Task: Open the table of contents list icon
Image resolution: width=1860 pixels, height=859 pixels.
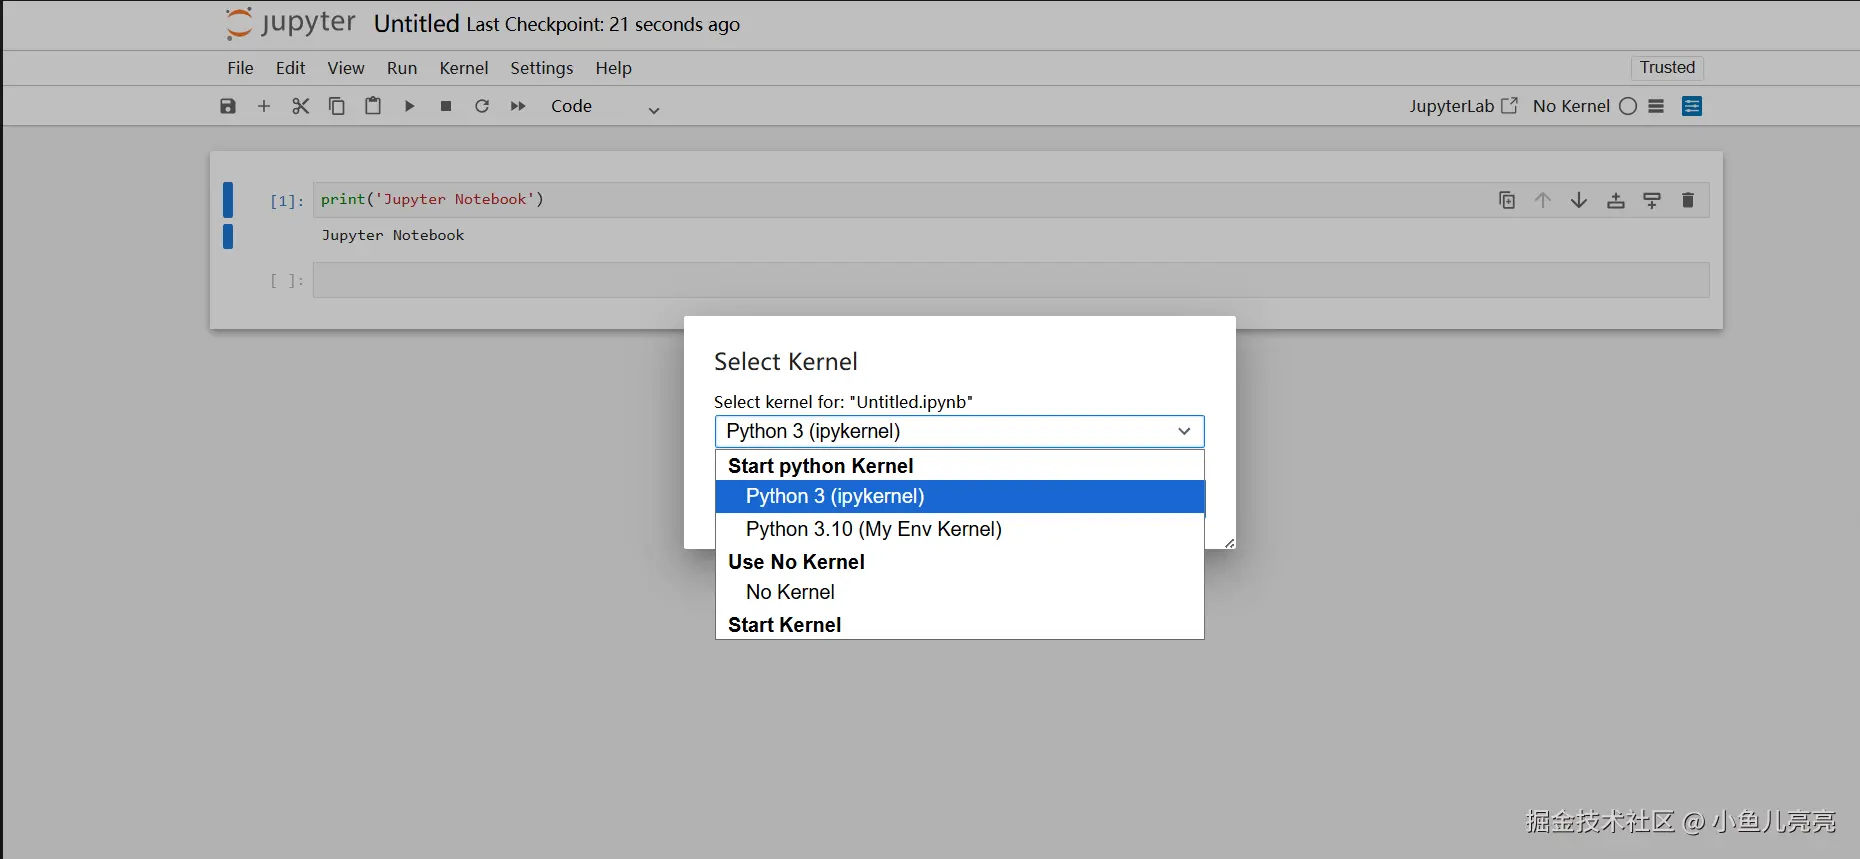Action: pyautogui.click(x=1656, y=106)
